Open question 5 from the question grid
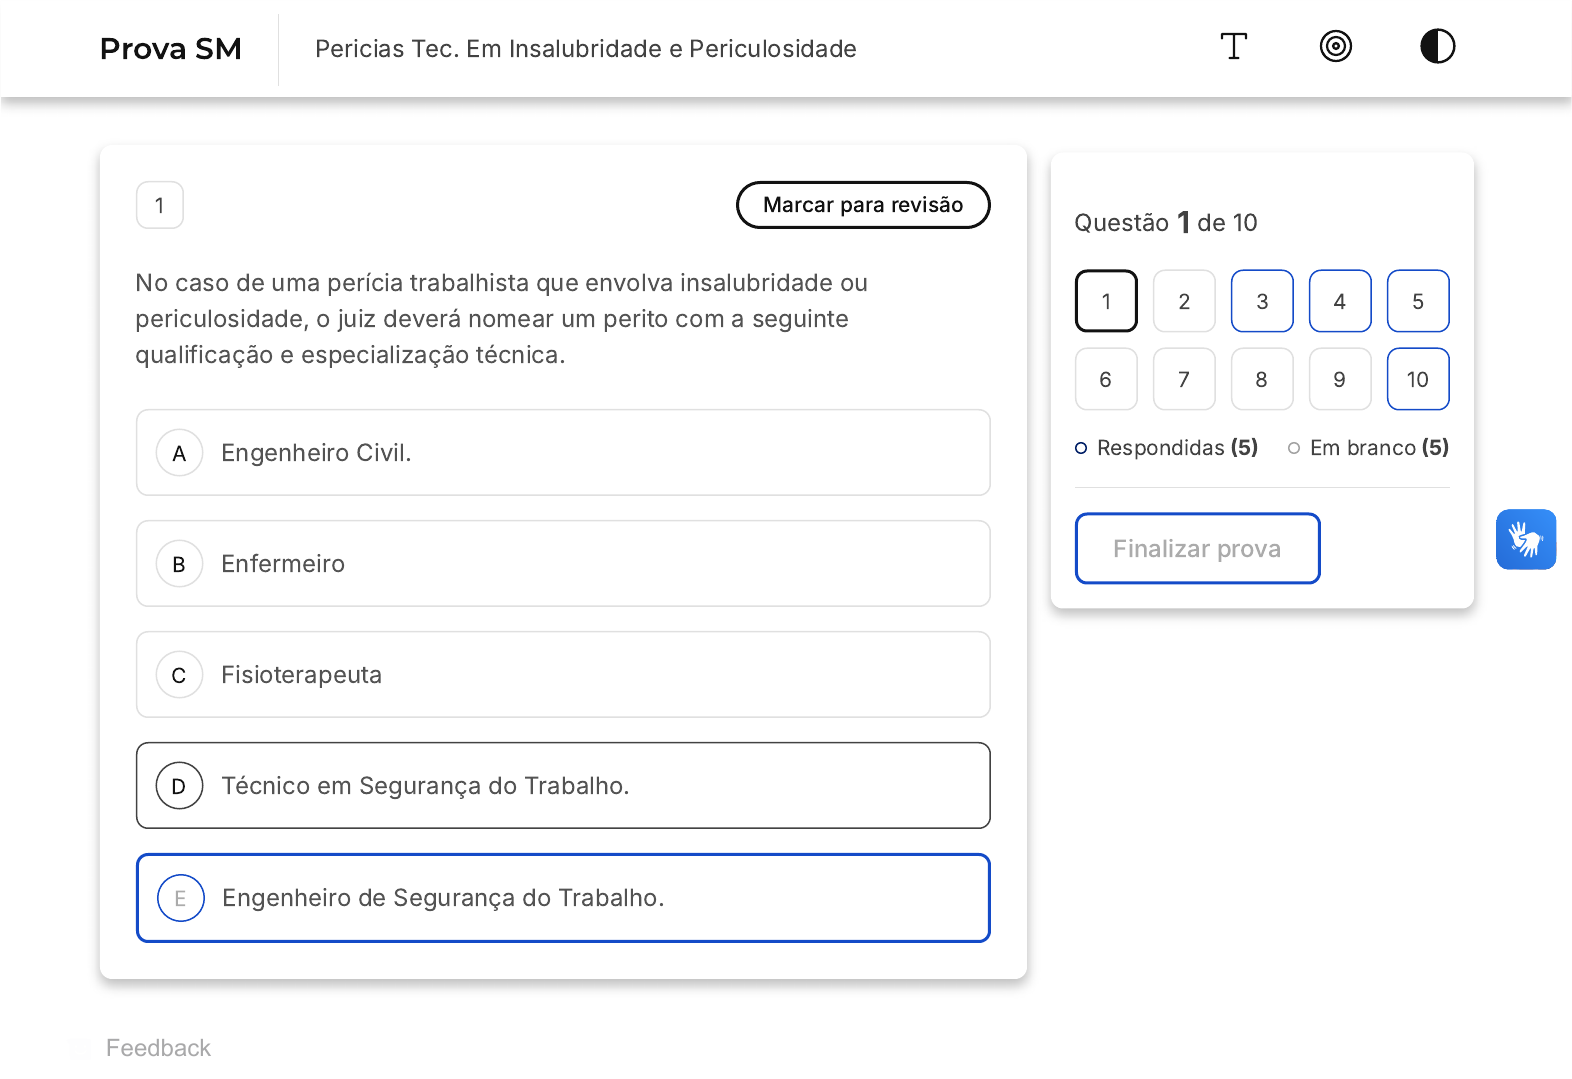This screenshot has height=1079, width=1572. click(1417, 301)
